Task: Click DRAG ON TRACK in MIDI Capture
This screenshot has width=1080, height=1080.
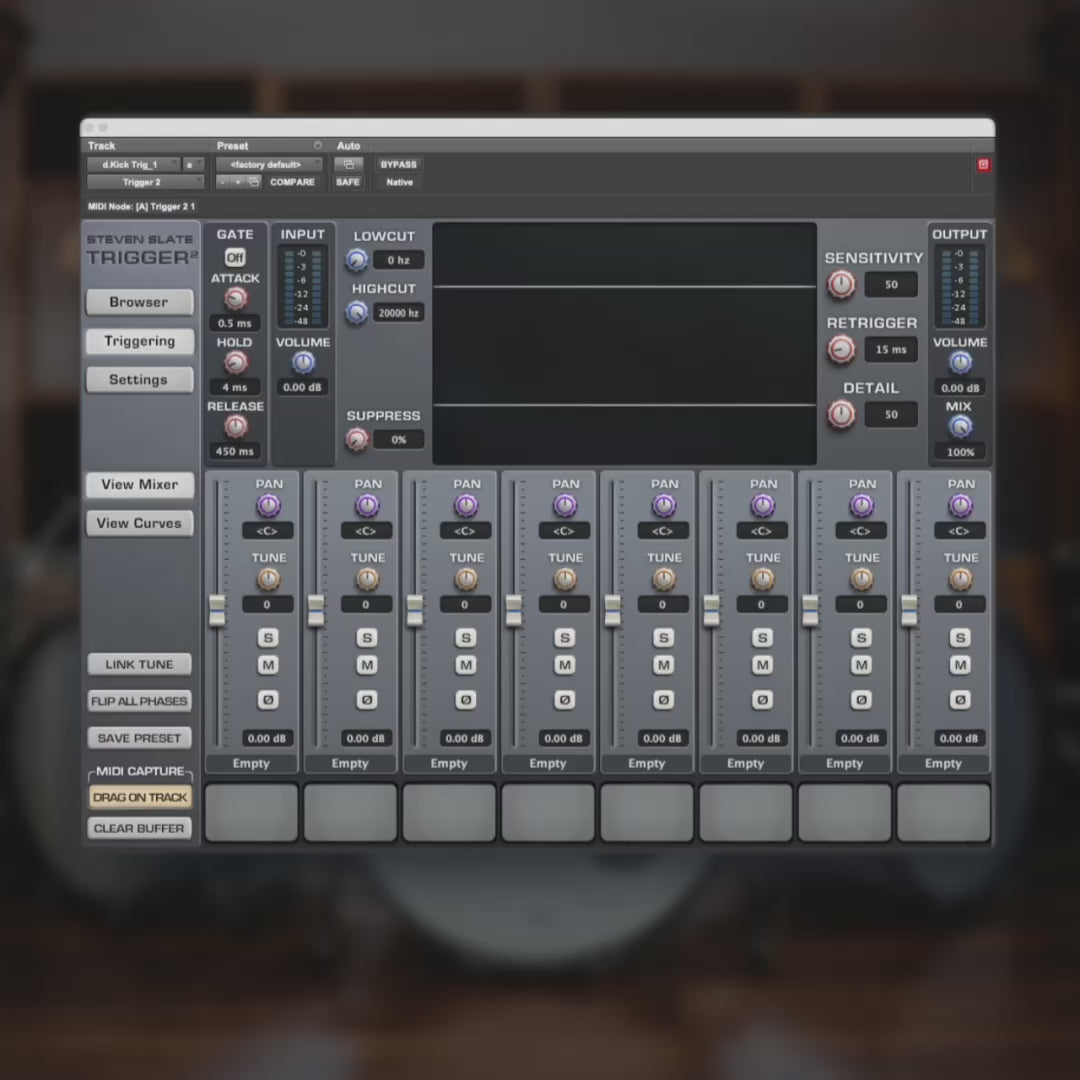Action: click(140, 797)
